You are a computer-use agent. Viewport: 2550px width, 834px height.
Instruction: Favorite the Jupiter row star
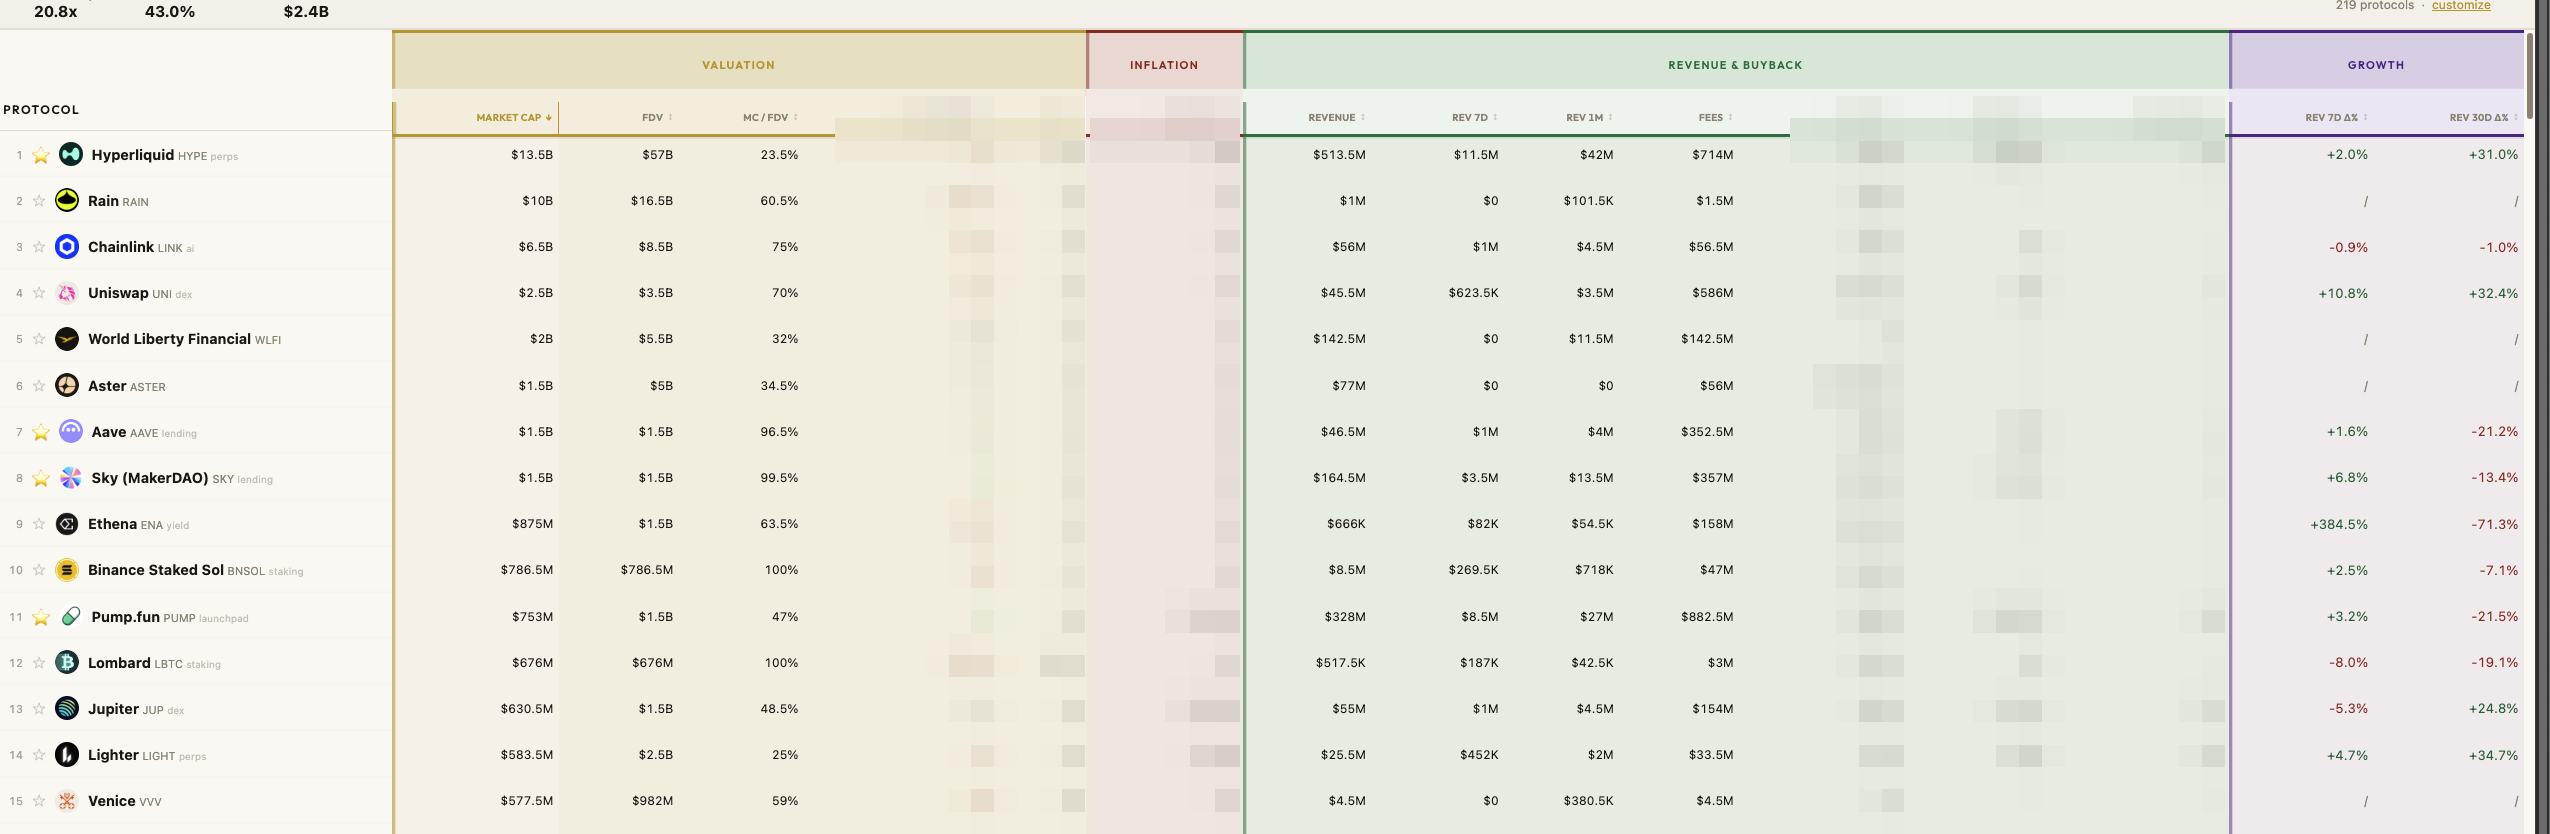point(39,709)
